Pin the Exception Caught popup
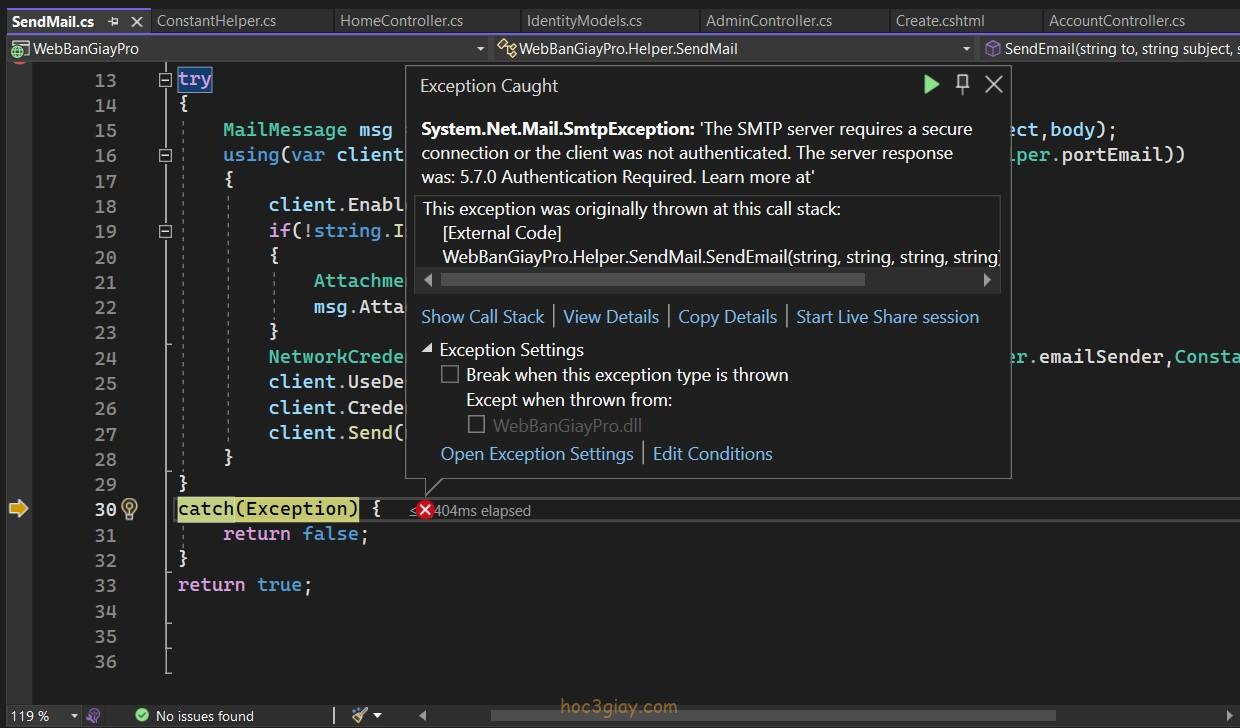Viewport: 1240px width, 728px height. tap(963, 85)
